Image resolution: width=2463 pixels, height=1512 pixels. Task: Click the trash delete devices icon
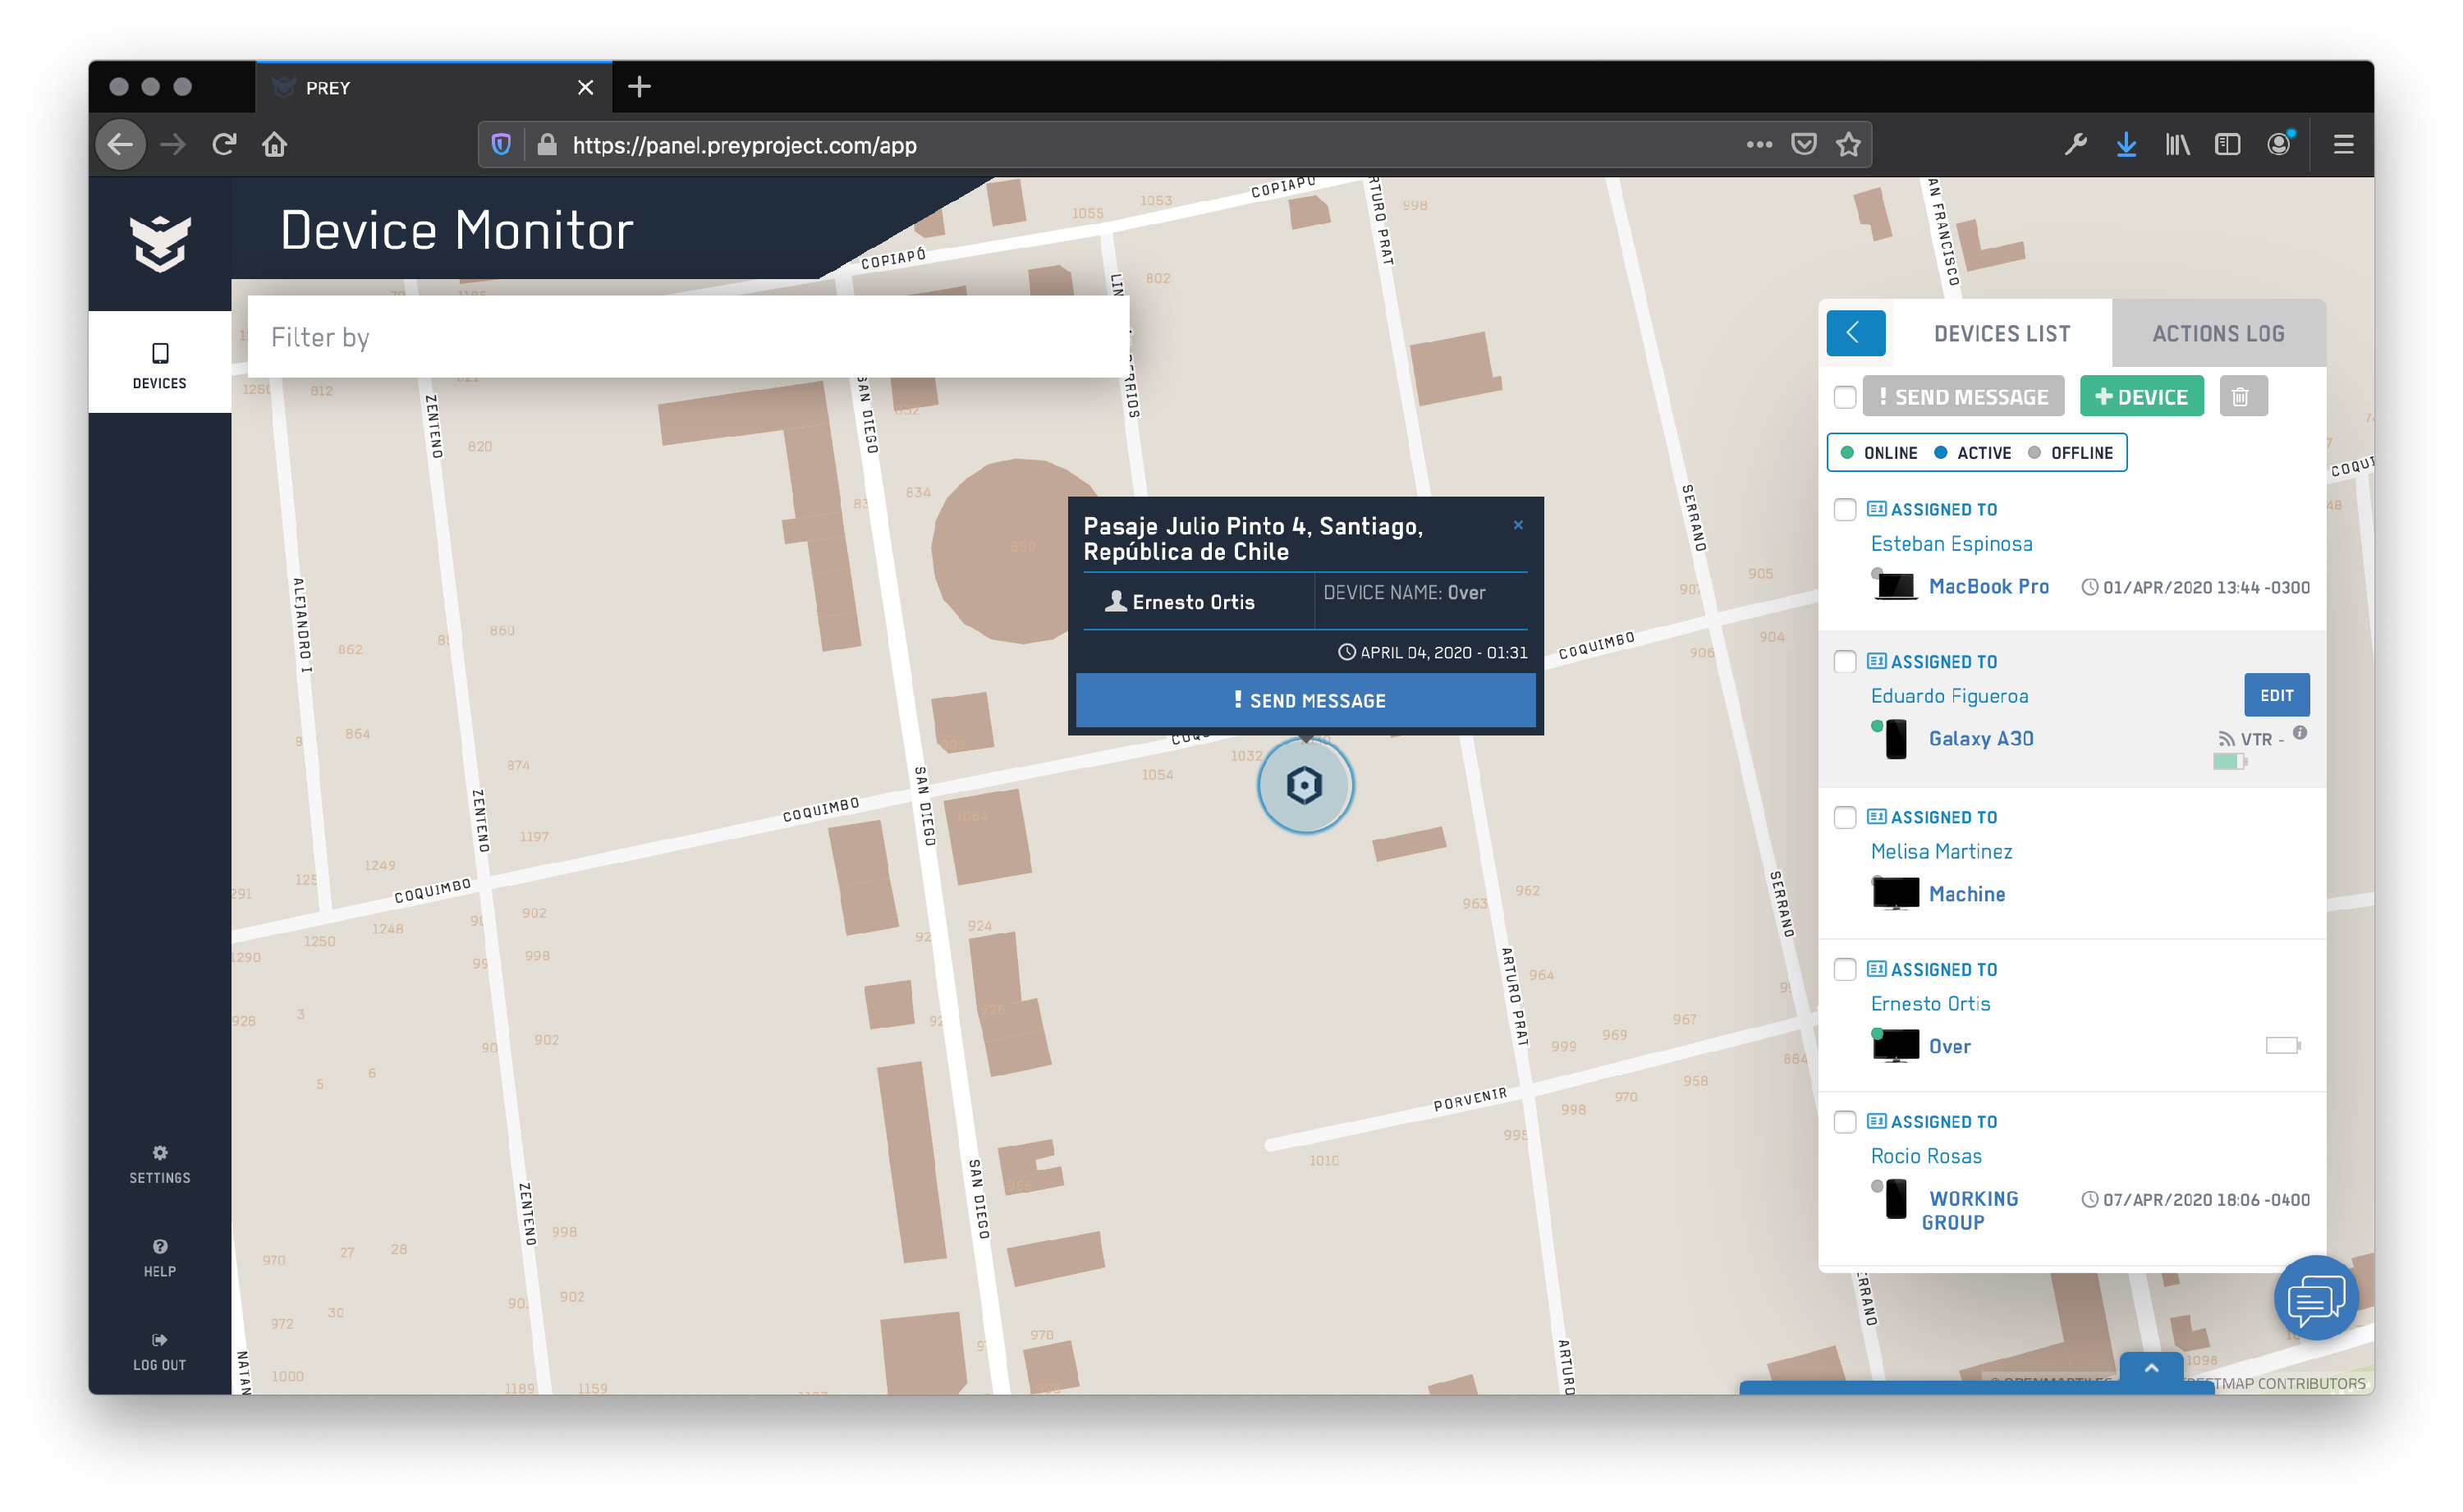click(x=2241, y=397)
